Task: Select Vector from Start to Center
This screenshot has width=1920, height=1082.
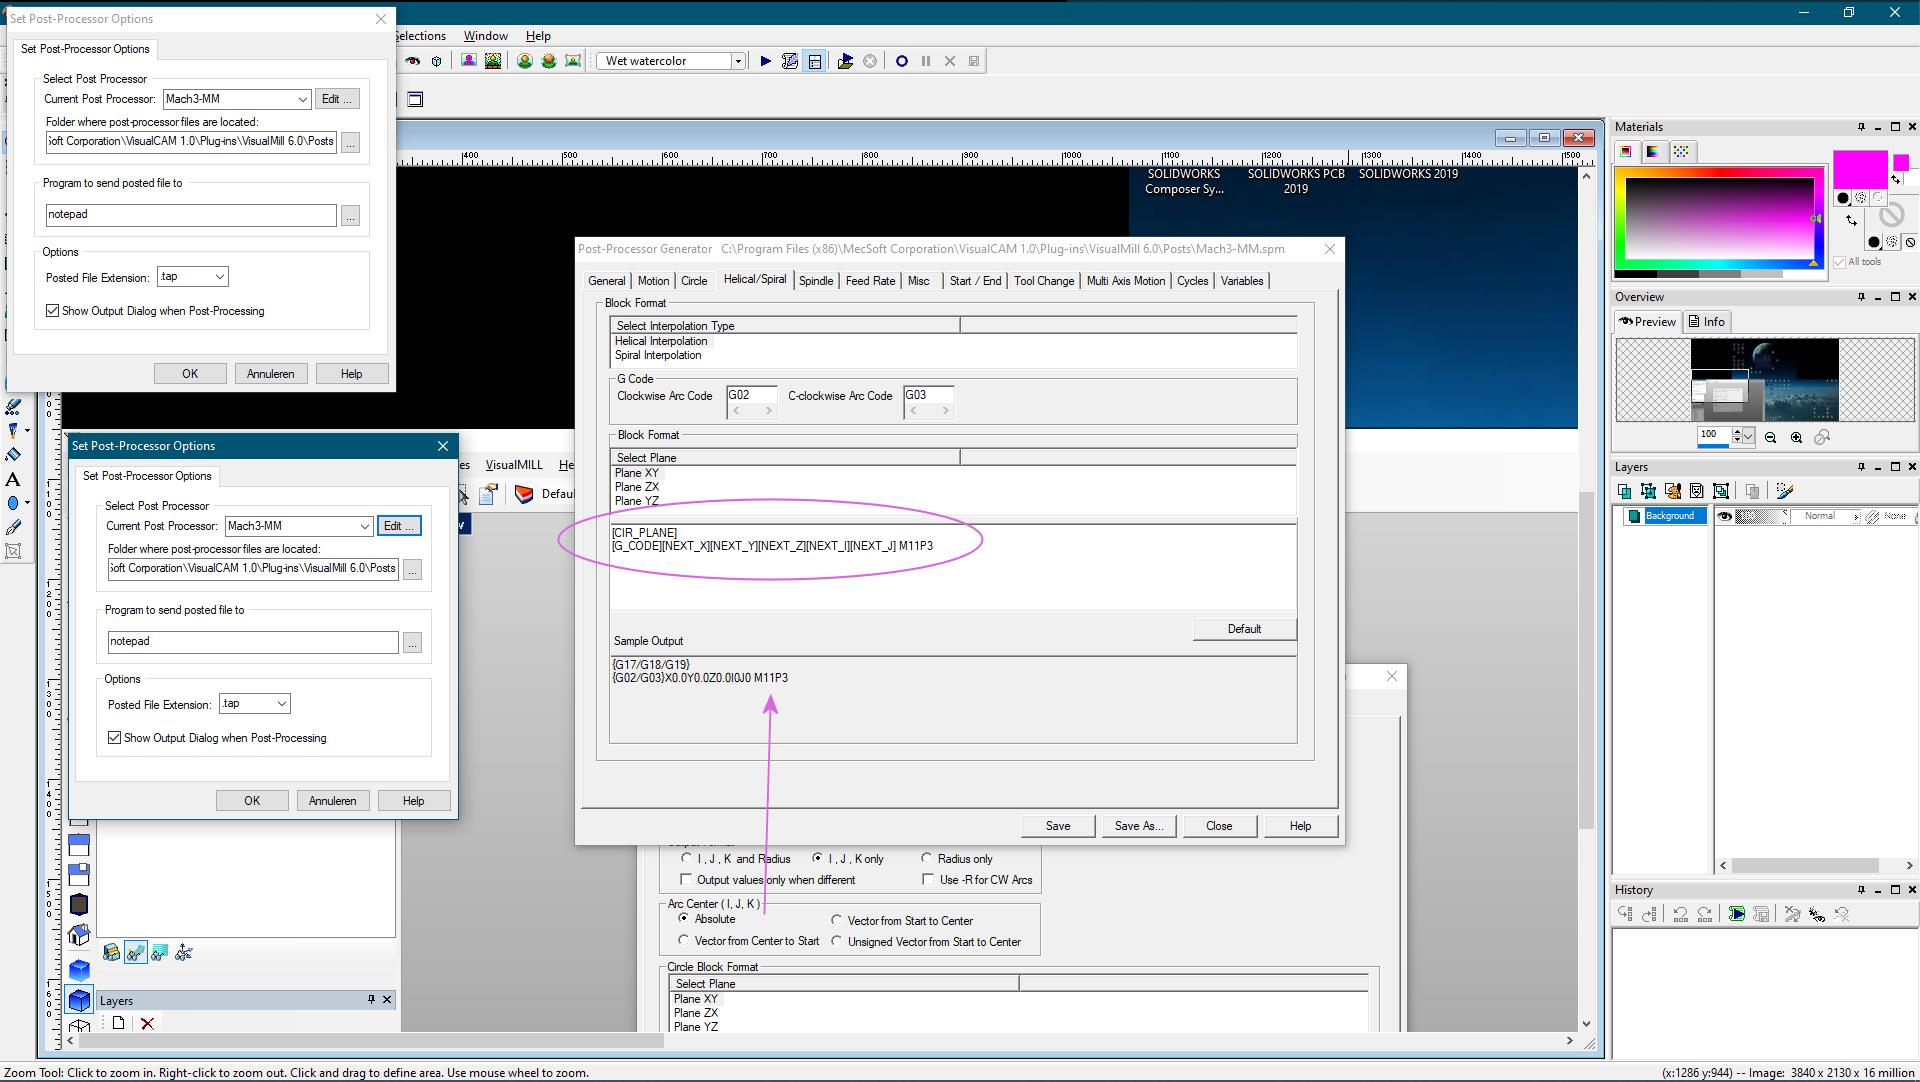Action: point(836,920)
